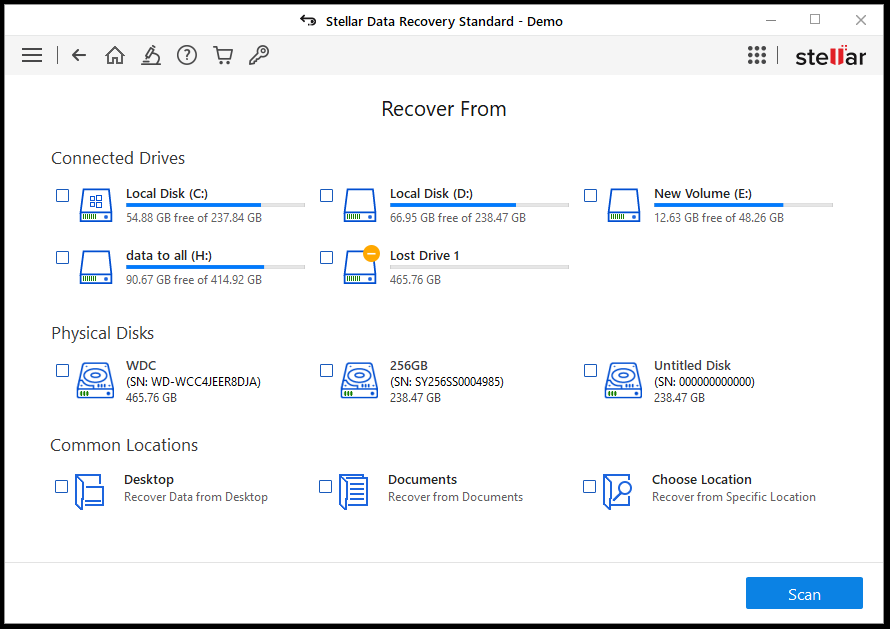Click the title bar recovery arrow icon

pyautogui.click(x=308, y=21)
